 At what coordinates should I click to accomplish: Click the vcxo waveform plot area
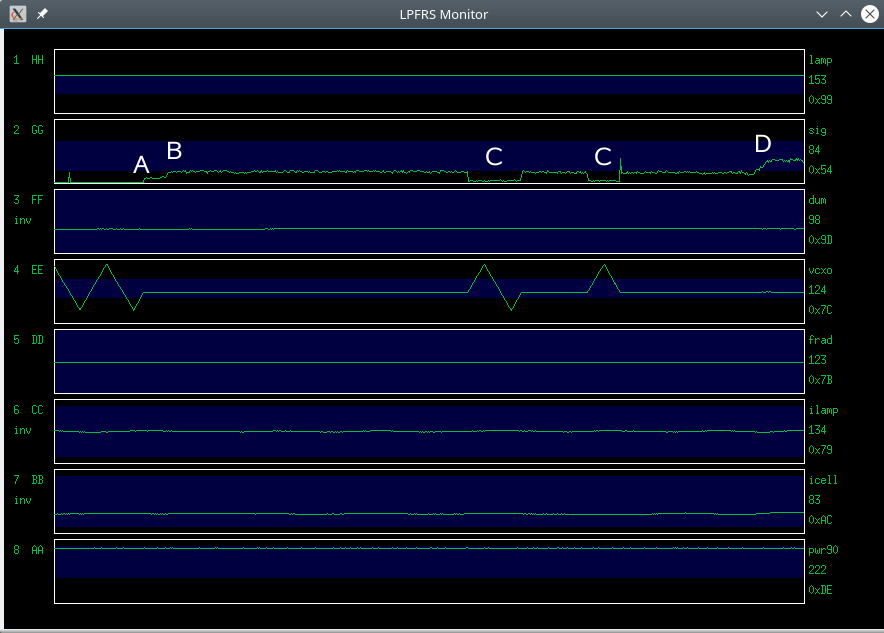click(x=430, y=291)
